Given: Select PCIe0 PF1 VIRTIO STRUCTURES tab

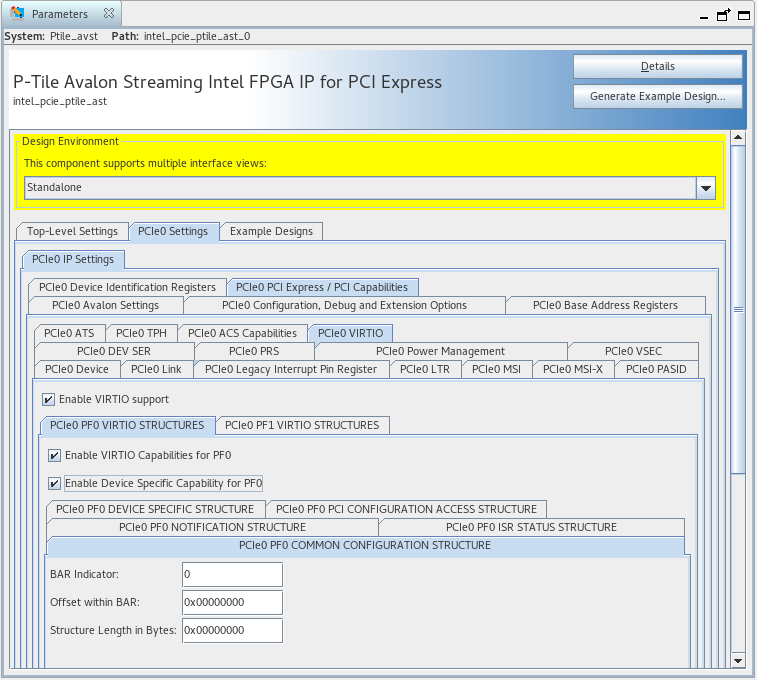Looking at the screenshot, I should [302, 425].
